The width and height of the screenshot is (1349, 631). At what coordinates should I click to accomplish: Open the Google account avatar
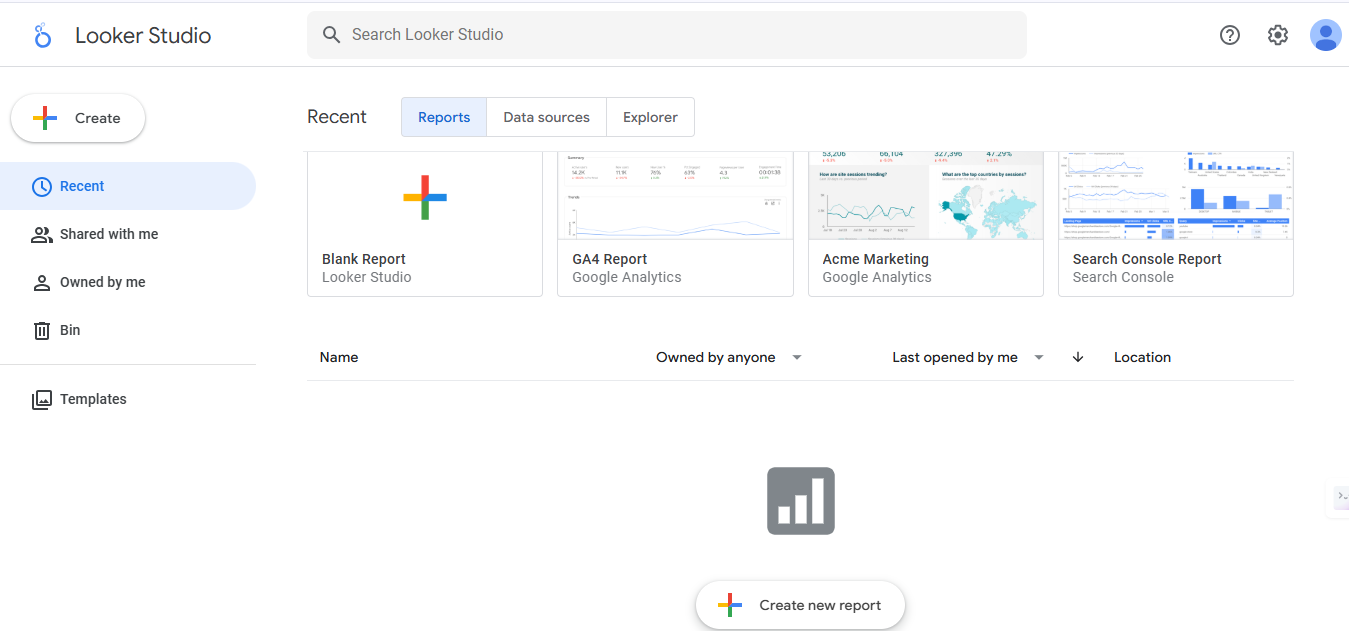[1326, 35]
